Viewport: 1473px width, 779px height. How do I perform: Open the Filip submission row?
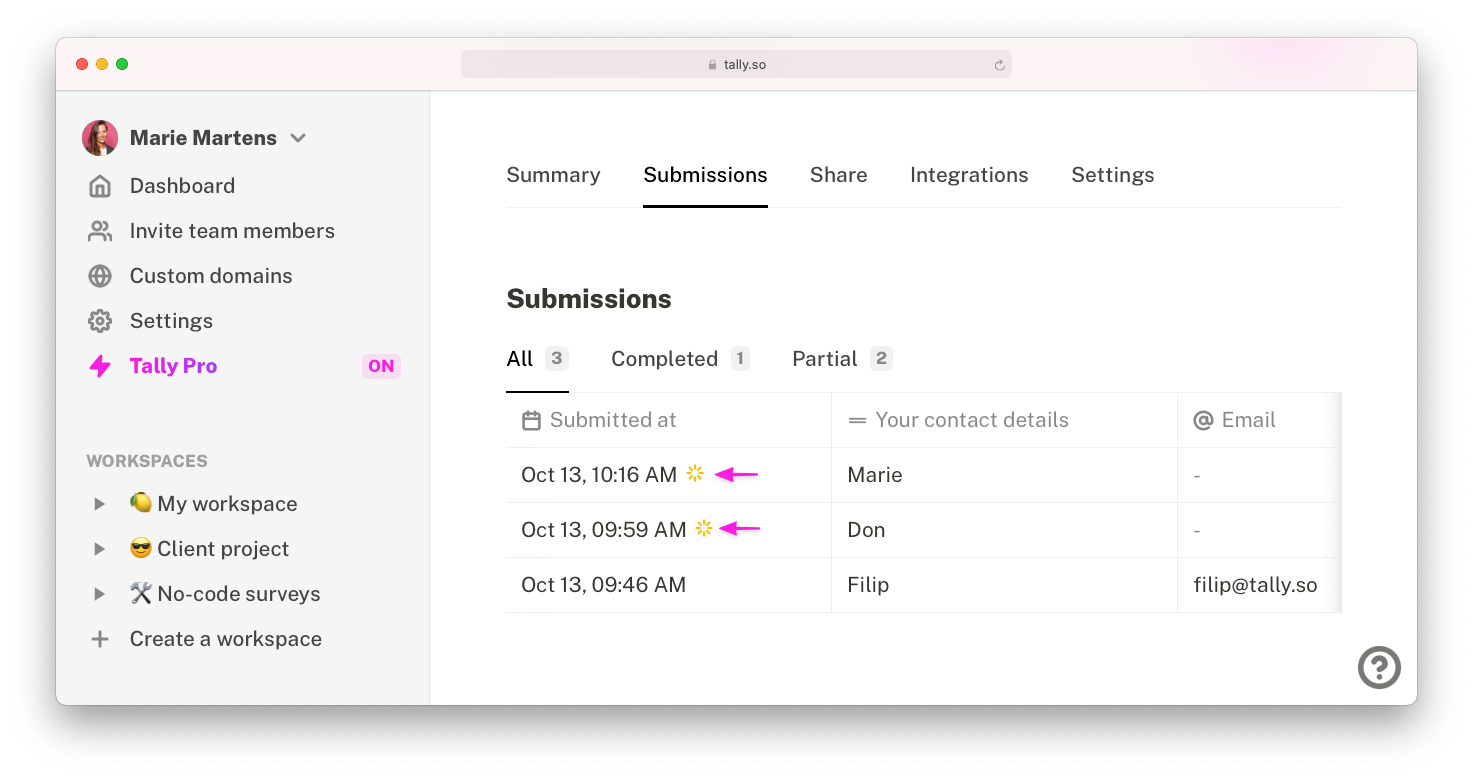(923, 585)
